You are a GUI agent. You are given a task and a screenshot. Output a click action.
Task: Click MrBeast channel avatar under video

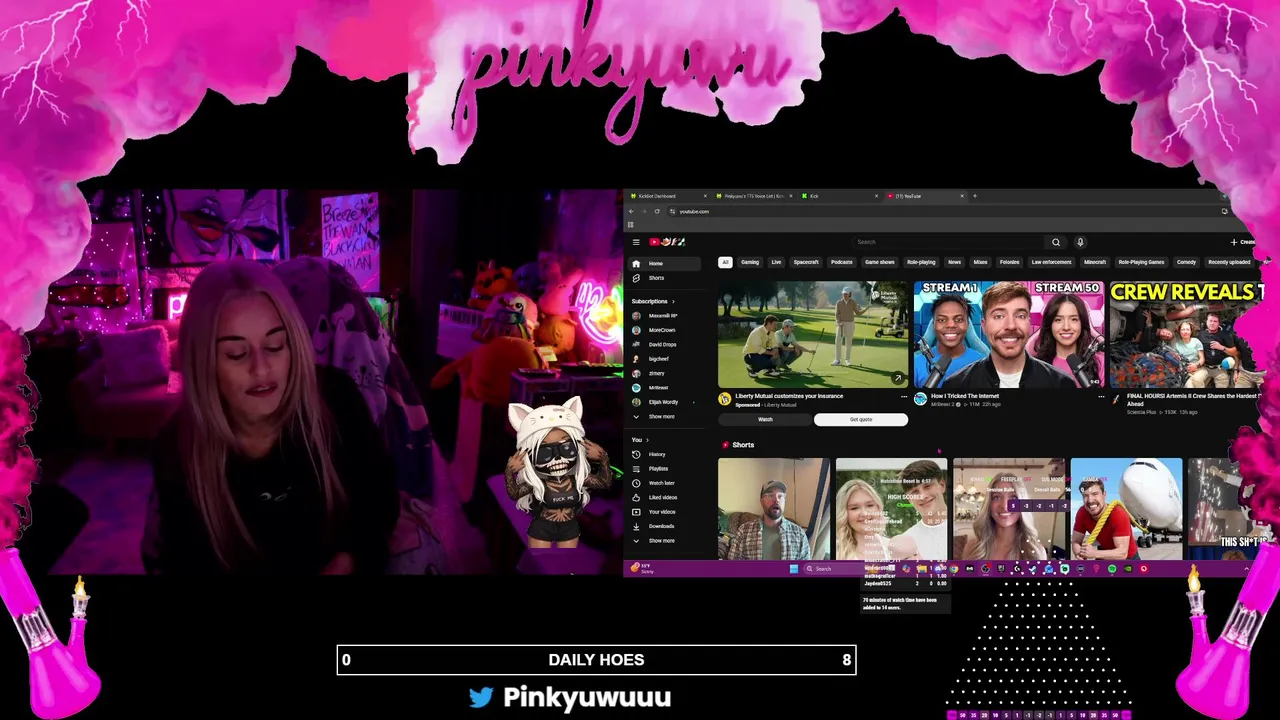pos(920,399)
